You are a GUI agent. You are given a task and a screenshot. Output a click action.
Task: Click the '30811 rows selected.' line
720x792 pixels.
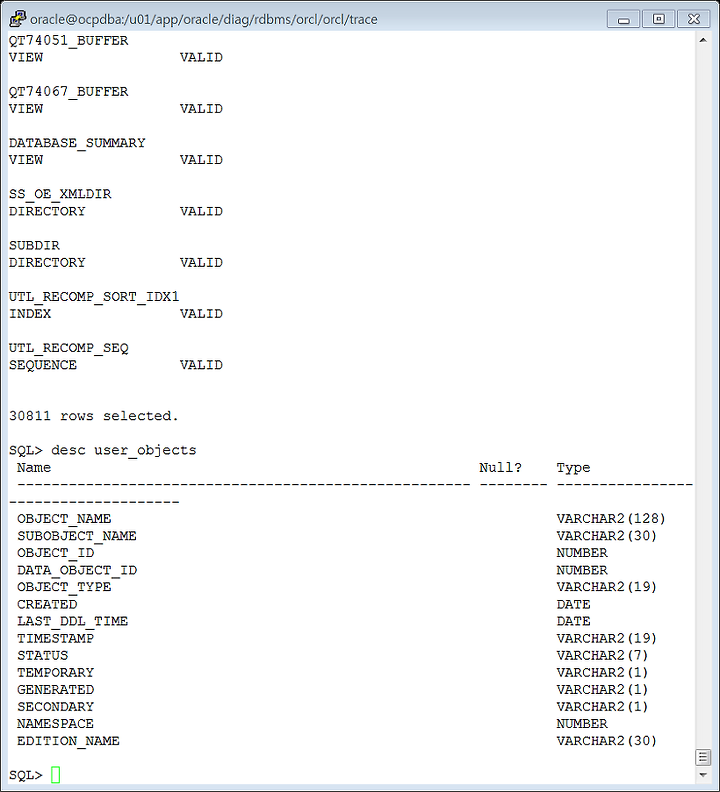[93, 416]
